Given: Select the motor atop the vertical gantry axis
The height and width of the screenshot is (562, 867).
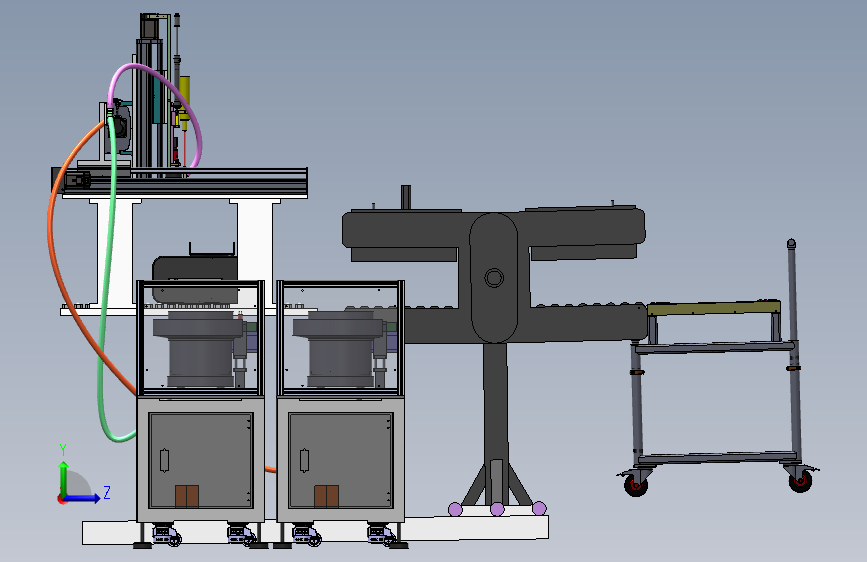Looking at the screenshot, I should coord(150,27).
